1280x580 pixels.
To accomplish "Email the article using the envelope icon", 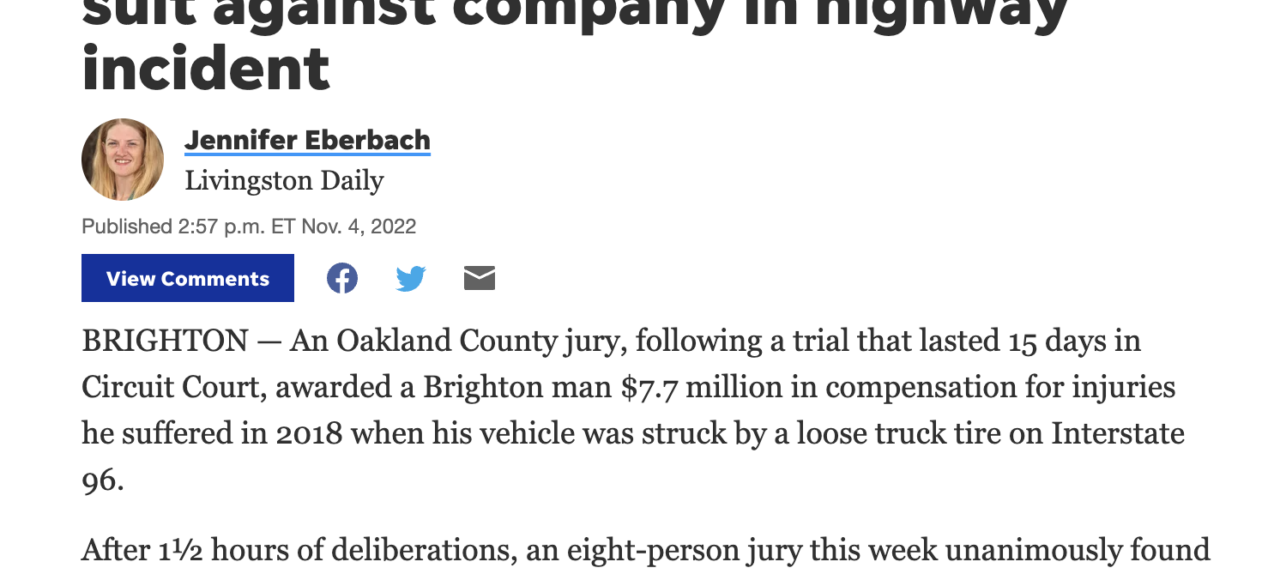I will click(x=480, y=278).
